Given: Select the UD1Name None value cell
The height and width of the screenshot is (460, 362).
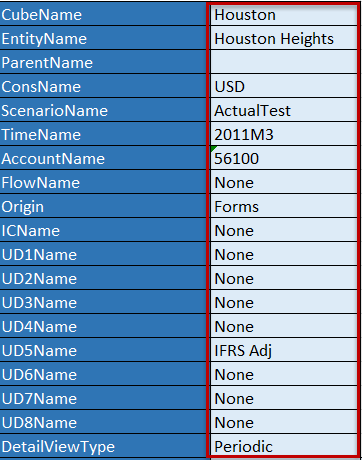Looking at the screenshot, I should click(x=284, y=254).
